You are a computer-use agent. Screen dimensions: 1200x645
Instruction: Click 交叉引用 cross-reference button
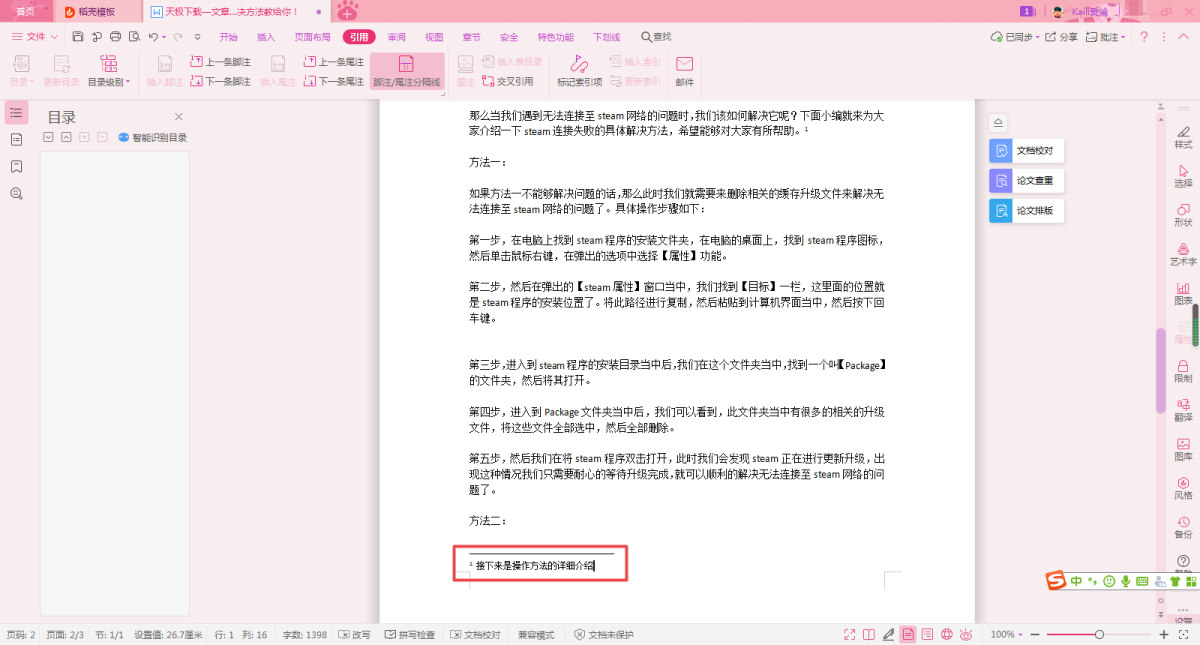point(508,81)
